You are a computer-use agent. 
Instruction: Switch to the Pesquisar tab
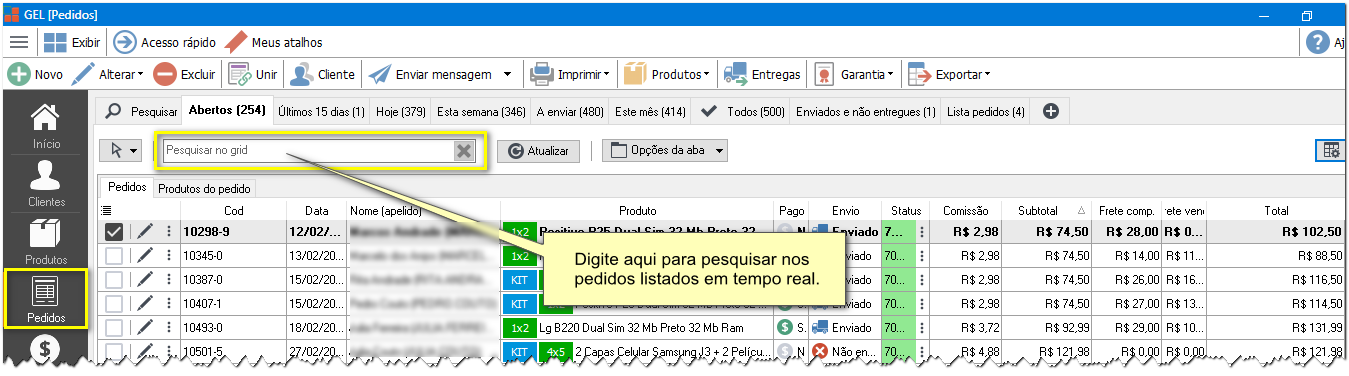coord(142,112)
